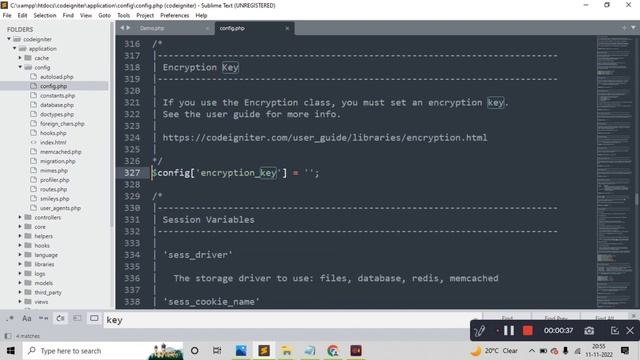
Task: Open hooks.php file in the sidebar
Action: point(53,133)
